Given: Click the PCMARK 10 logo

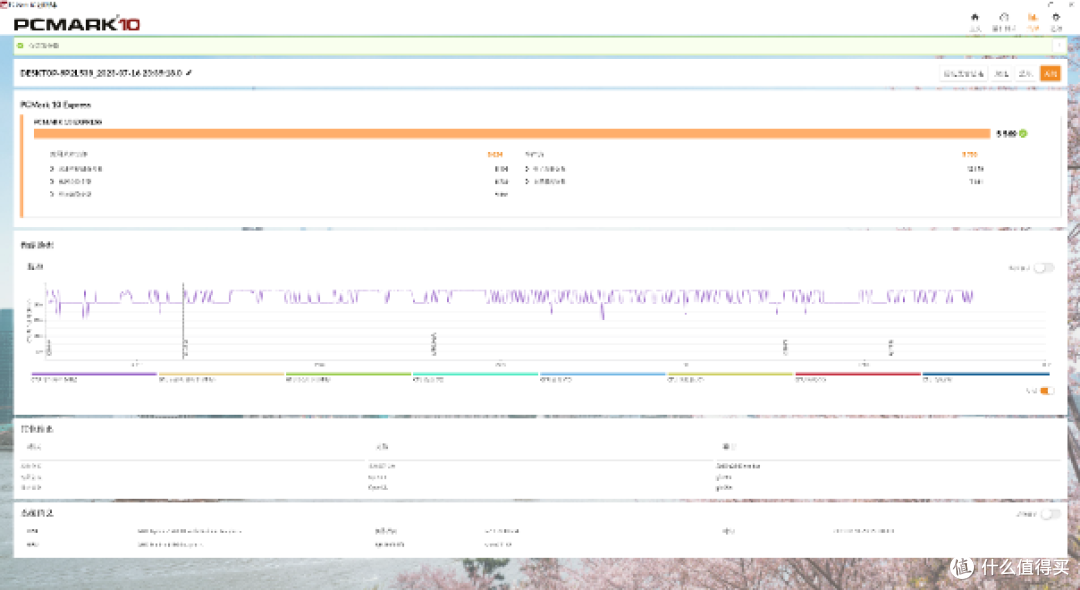Looking at the screenshot, I should (76, 24).
